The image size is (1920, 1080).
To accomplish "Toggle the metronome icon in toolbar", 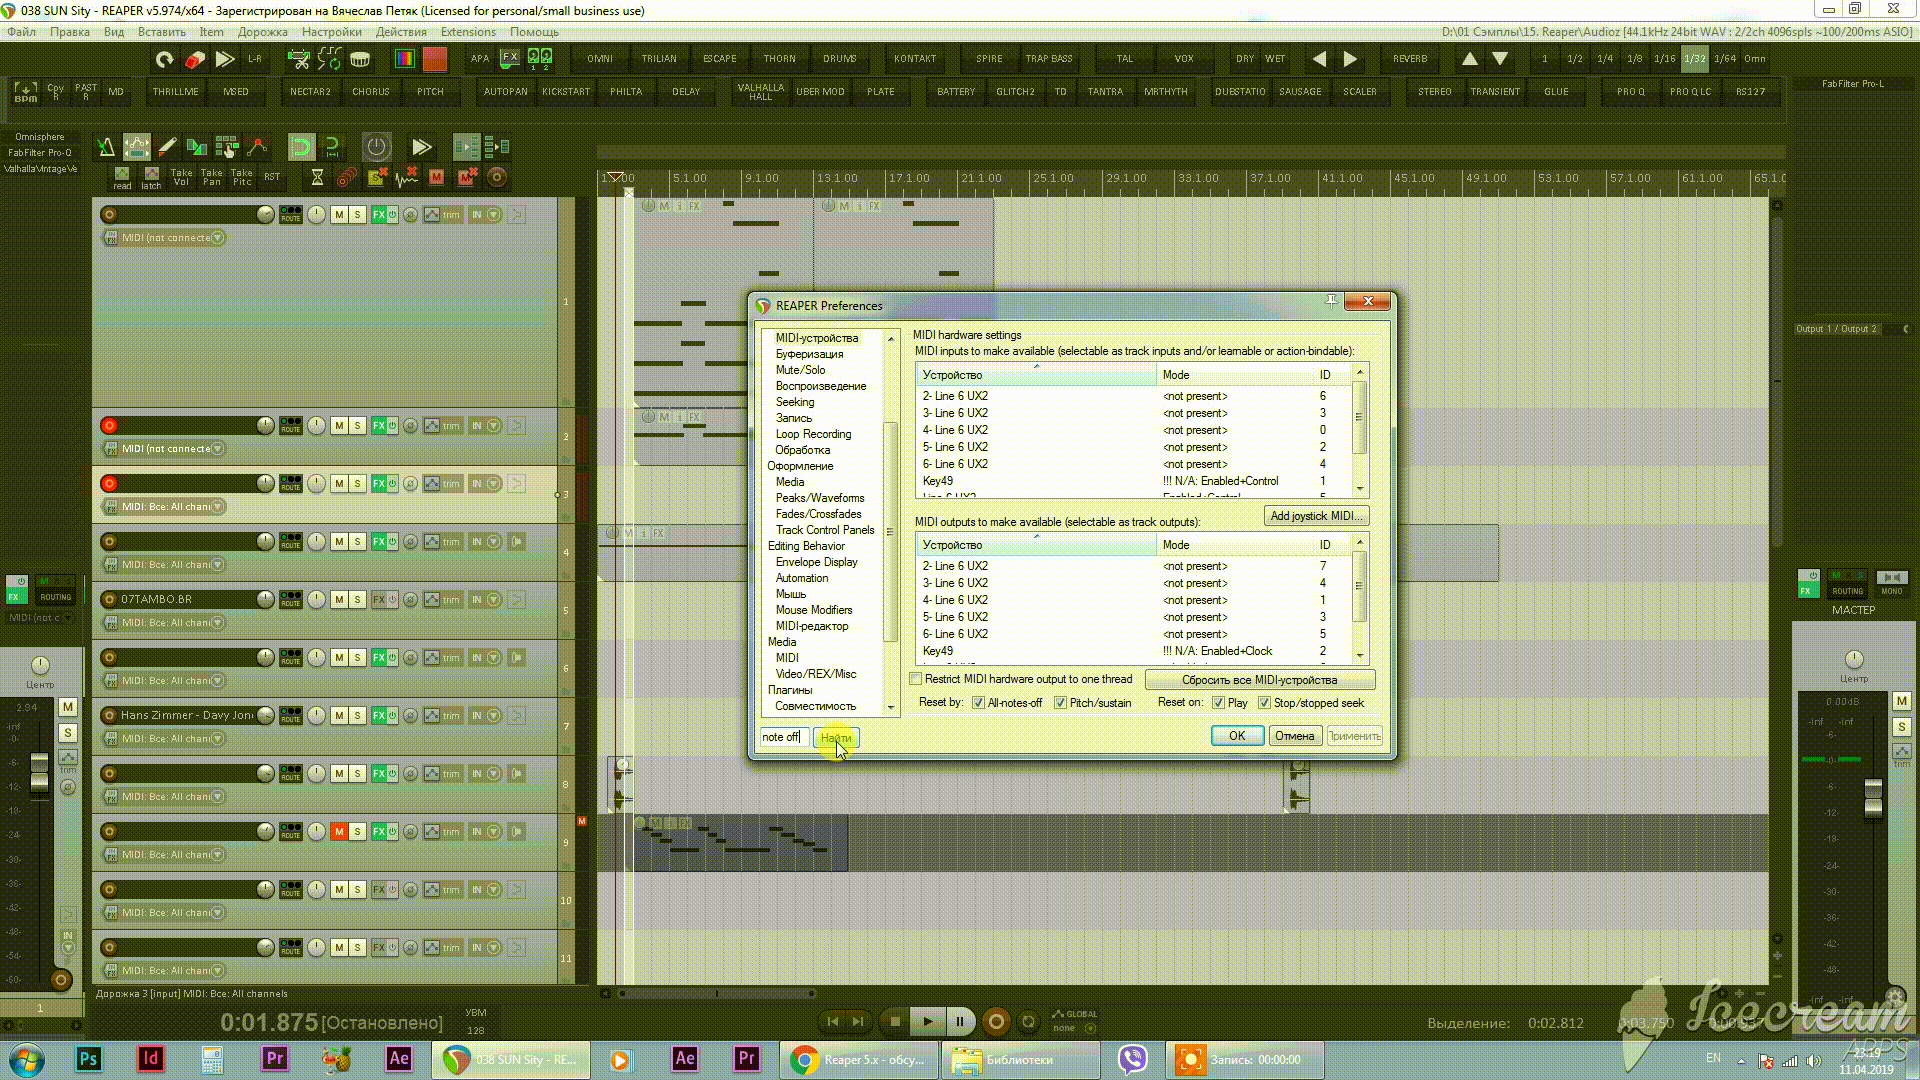I will [106, 147].
